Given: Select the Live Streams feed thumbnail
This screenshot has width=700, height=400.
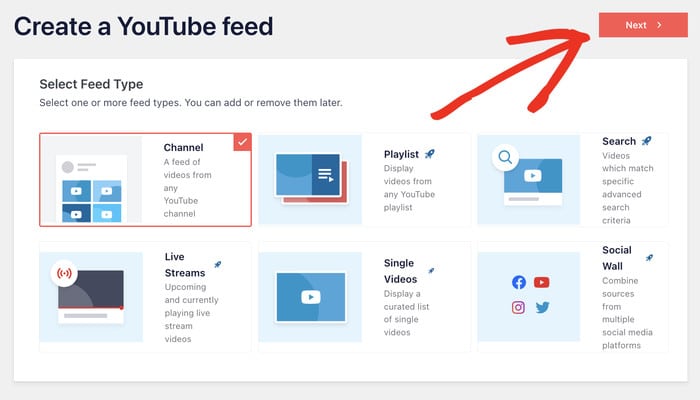Looking at the screenshot, I should [91, 297].
